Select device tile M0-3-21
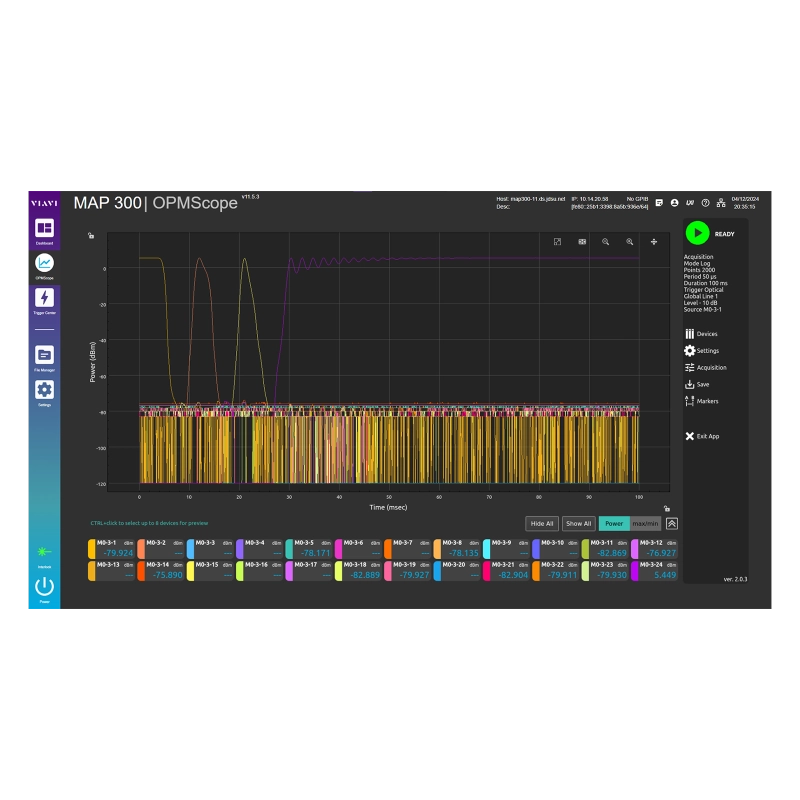This screenshot has height=800, width=800. click(x=506, y=570)
